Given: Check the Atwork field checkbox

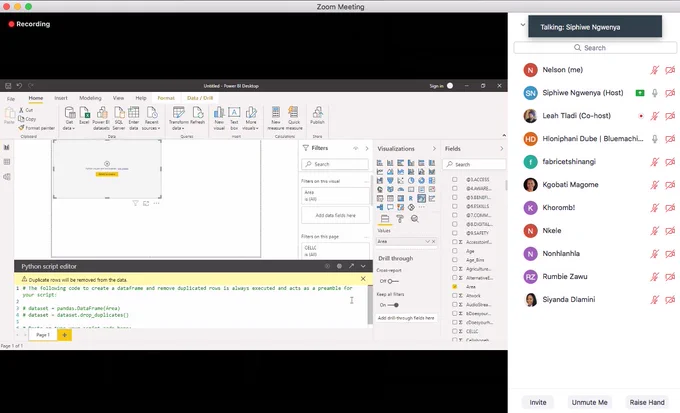Looking at the screenshot, I should [454, 295].
